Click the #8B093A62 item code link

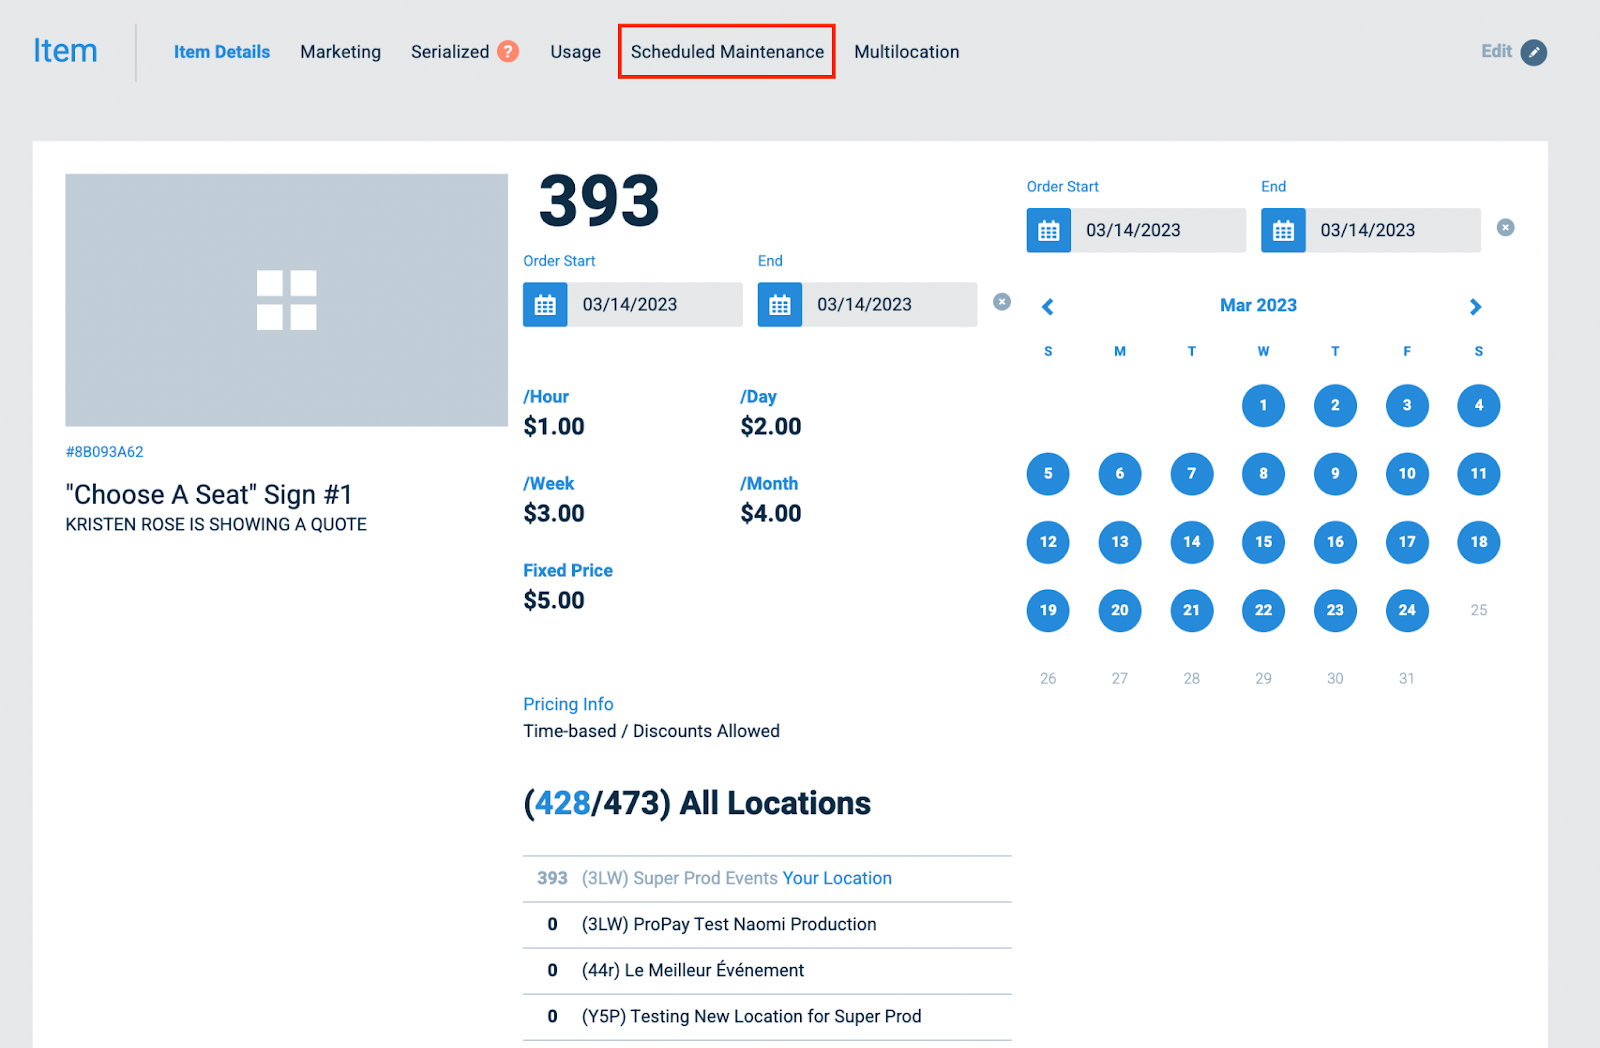click(x=104, y=451)
